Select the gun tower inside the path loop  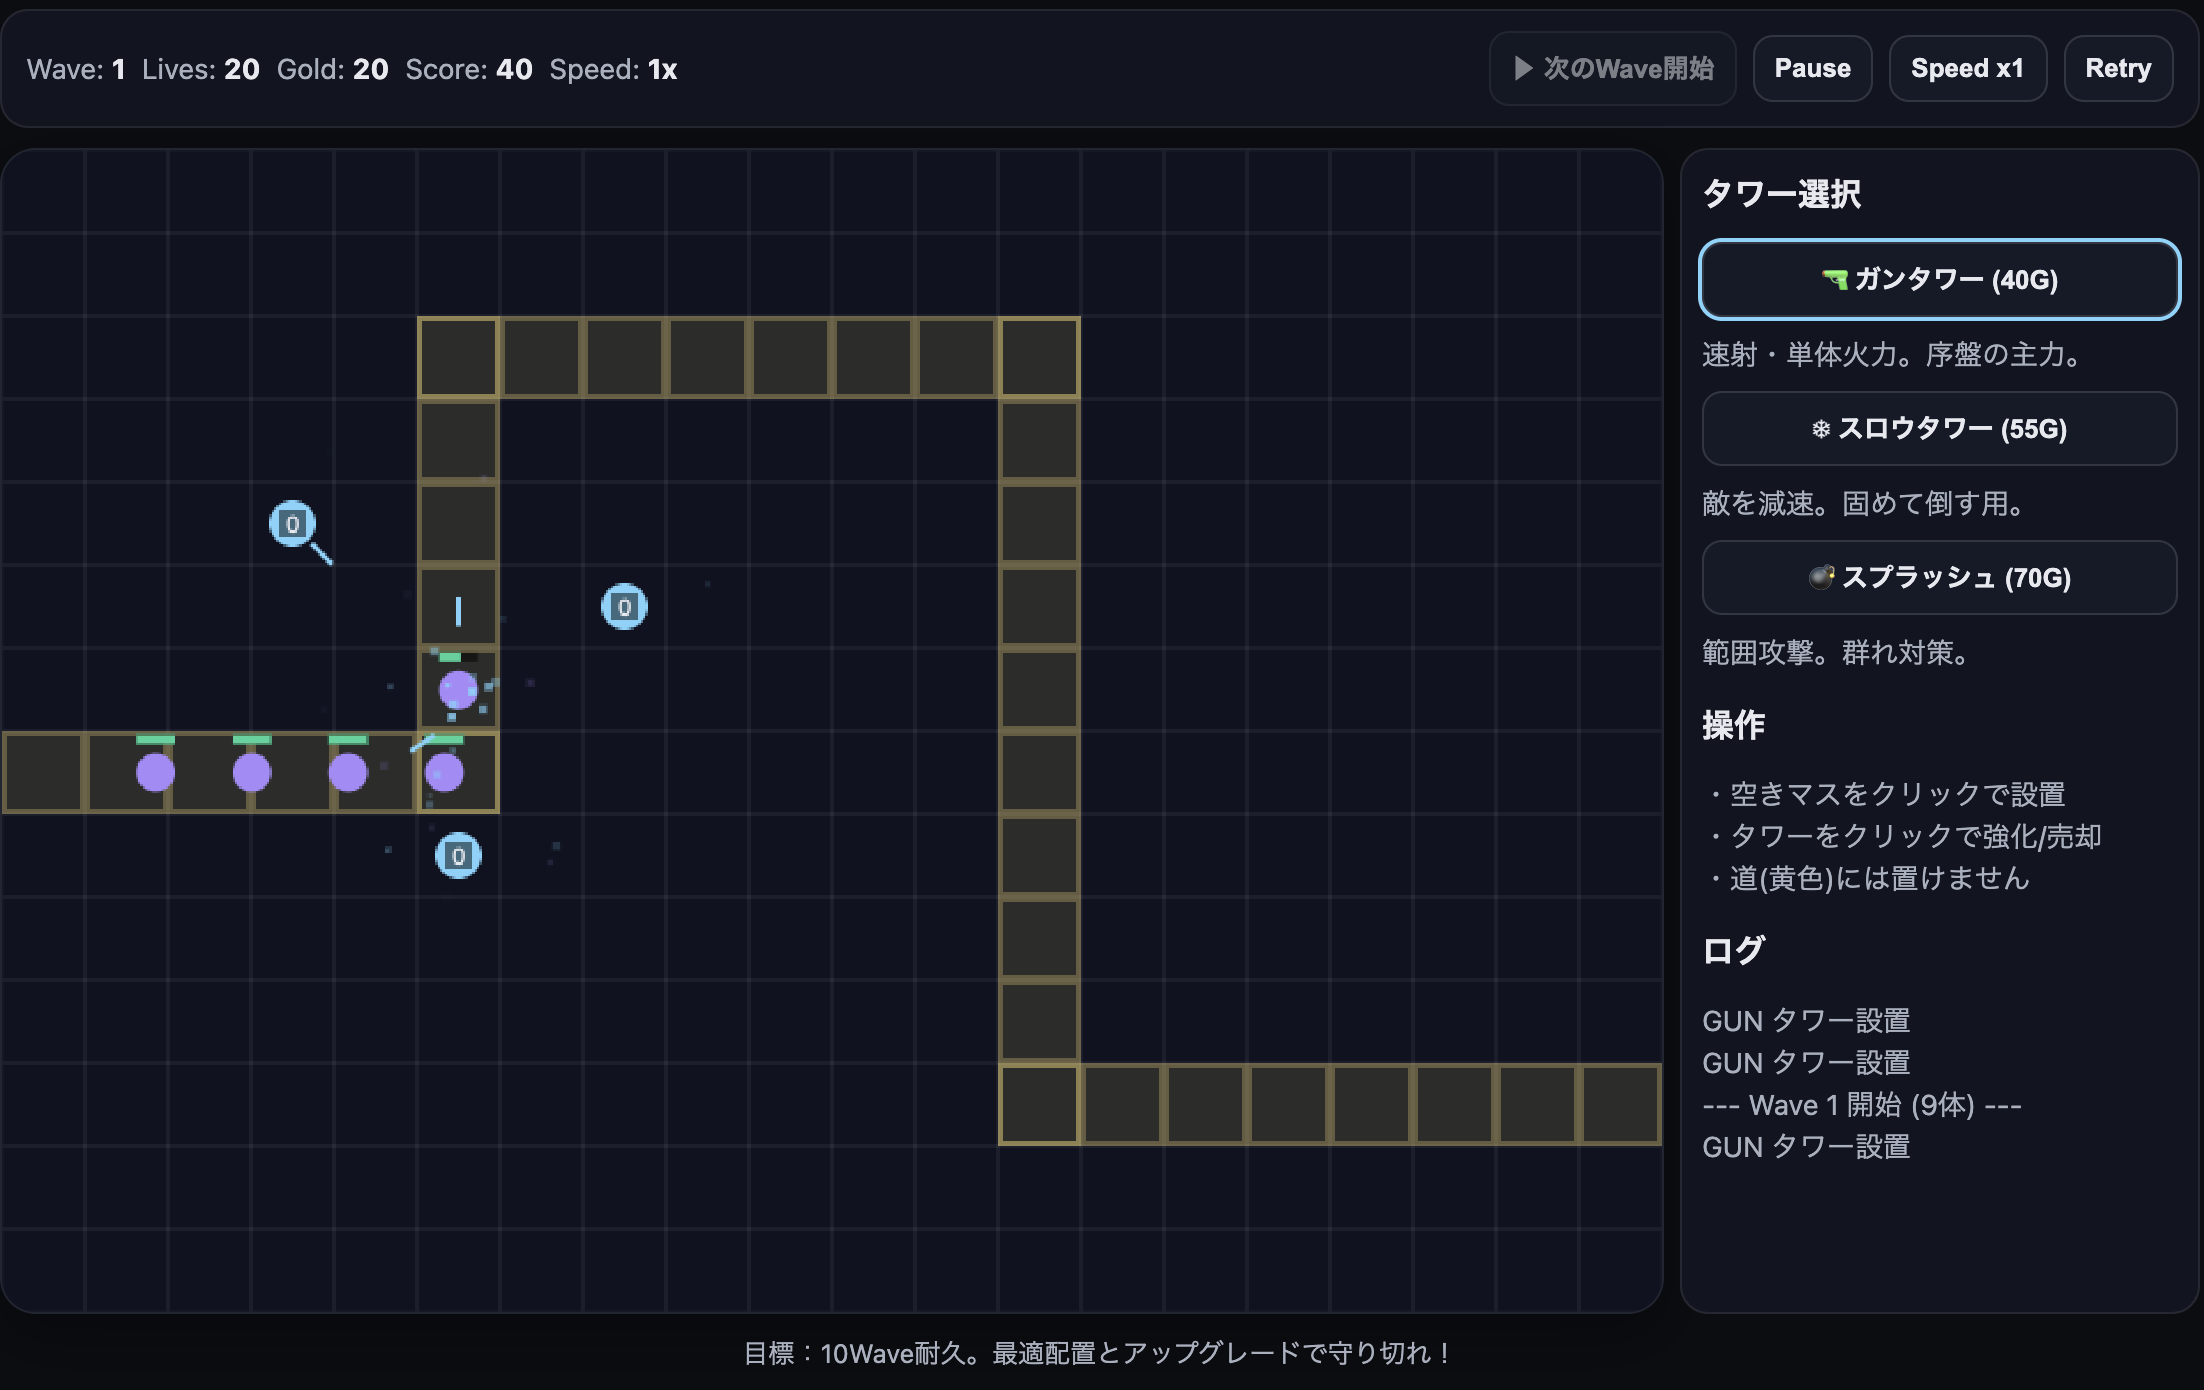(624, 607)
